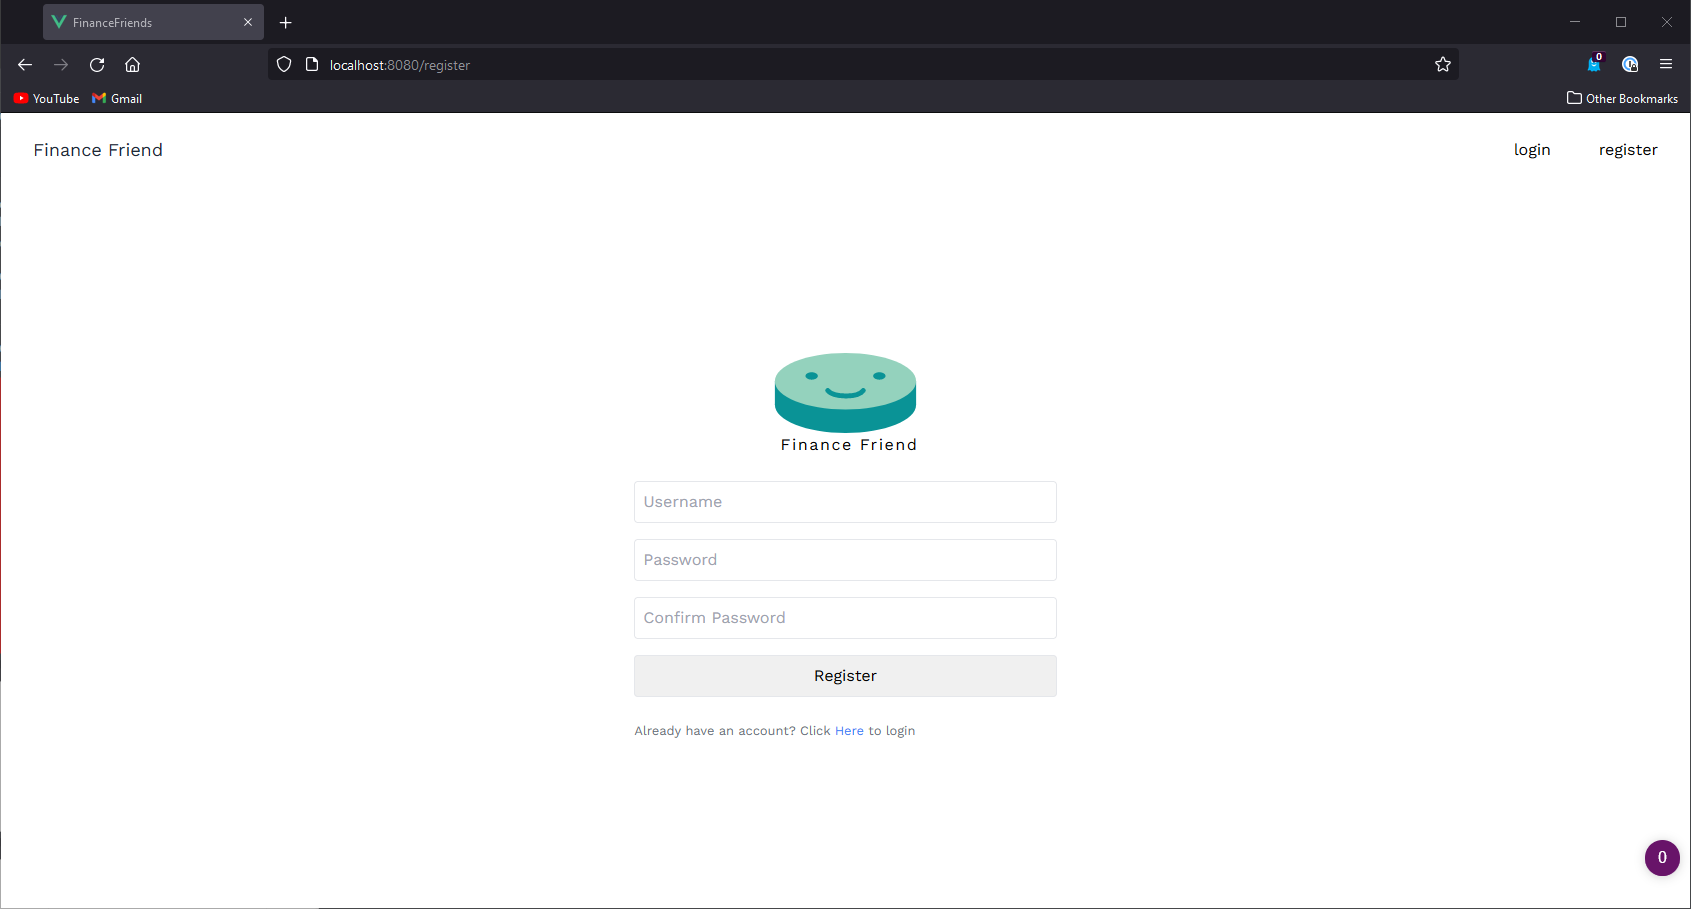Click the browser home icon
This screenshot has height=909, width=1691.
(x=133, y=64)
